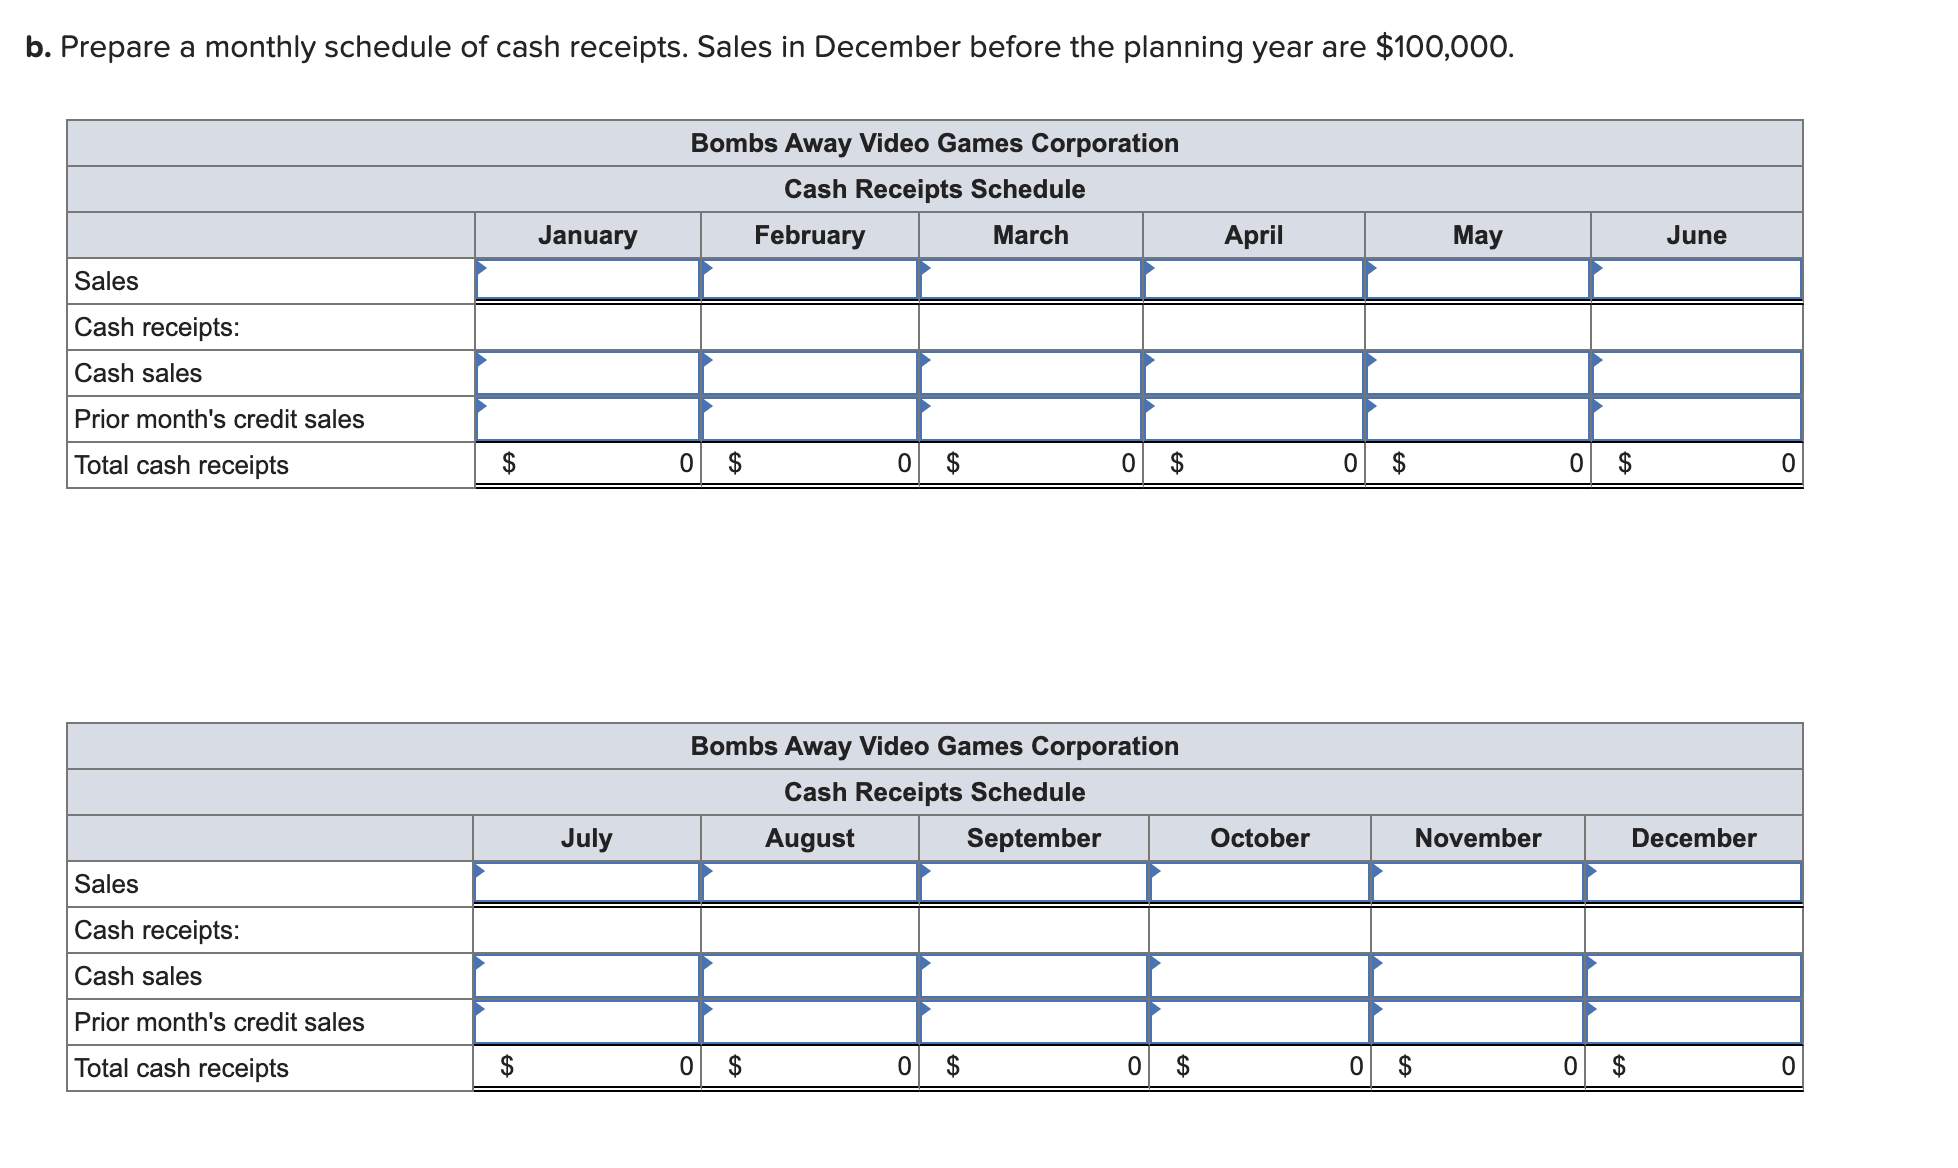Select the January Cash sales cell
1958x1168 pixels.
point(588,373)
